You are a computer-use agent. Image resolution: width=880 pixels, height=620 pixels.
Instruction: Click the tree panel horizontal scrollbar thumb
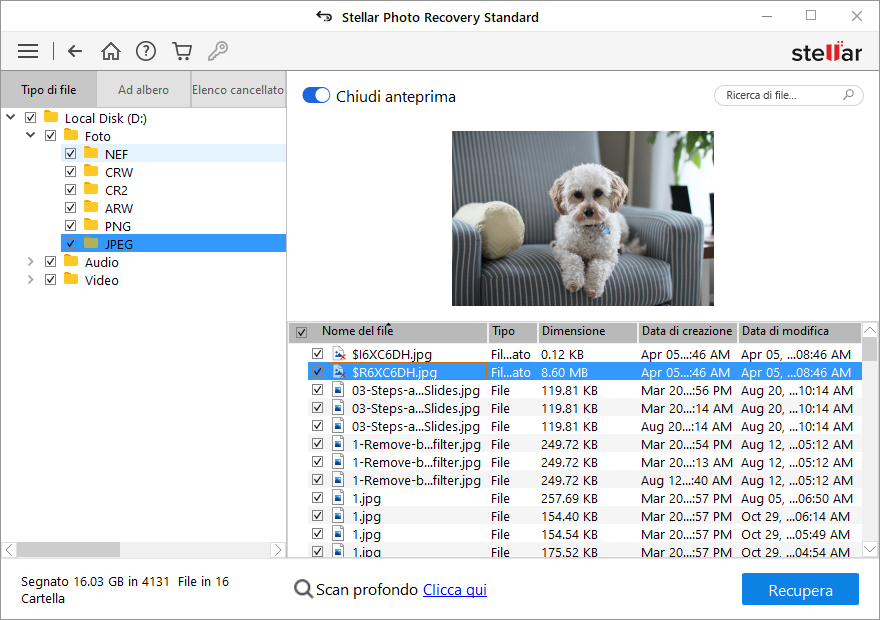68,549
